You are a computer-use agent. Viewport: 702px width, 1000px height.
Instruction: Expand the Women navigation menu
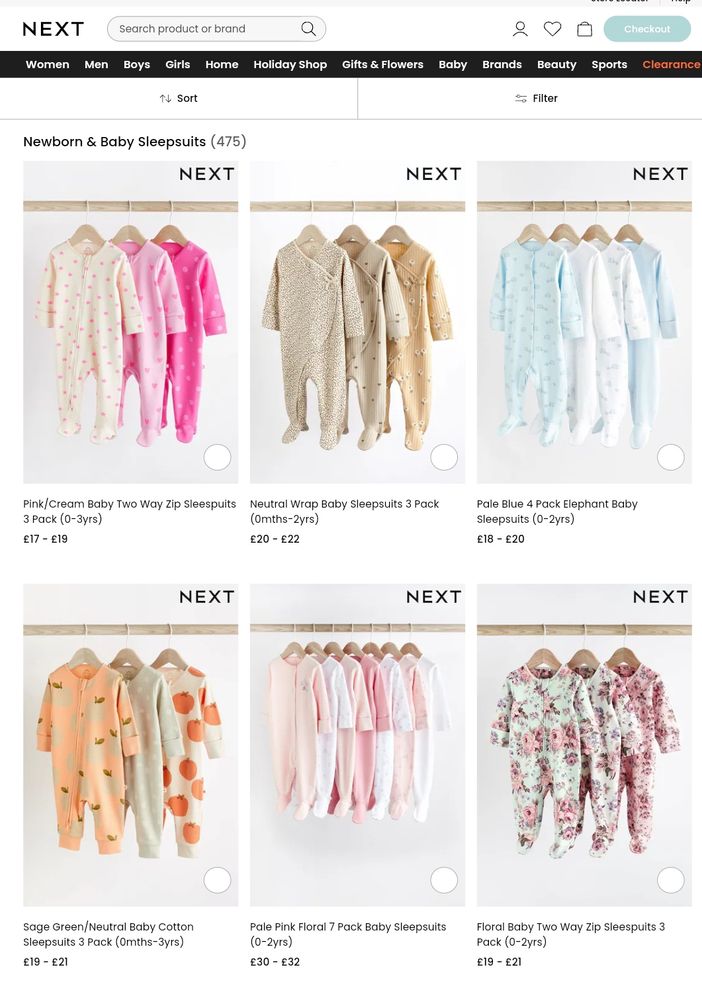[x=47, y=64]
